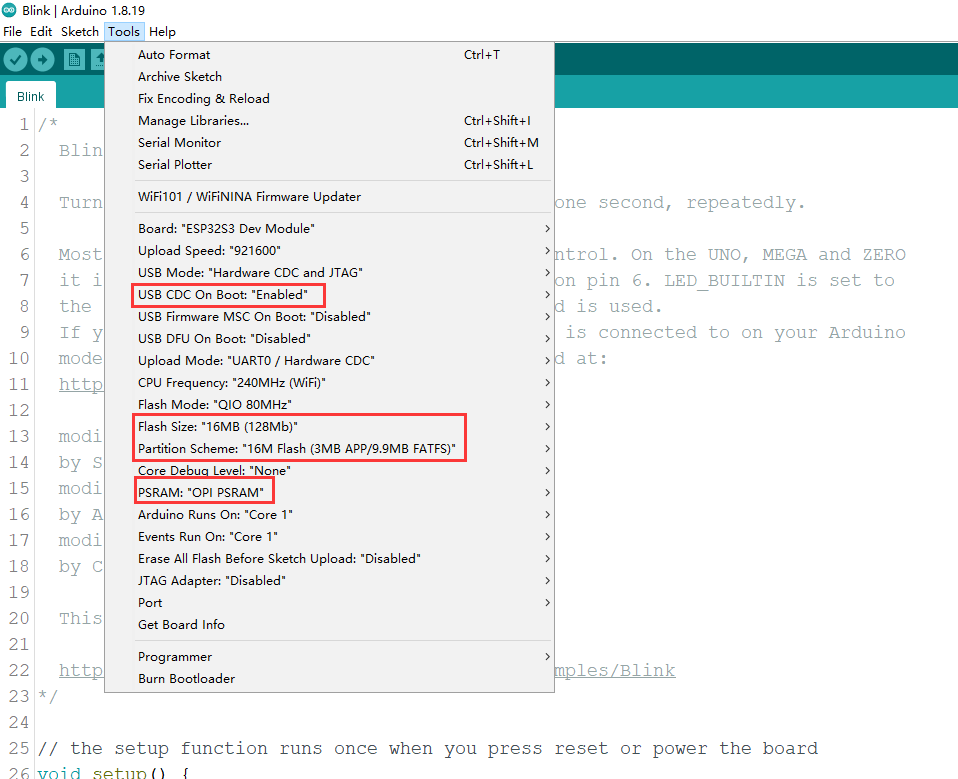
Task: Select Burn Bootloader menu item
Action: [x=186, y=679]
